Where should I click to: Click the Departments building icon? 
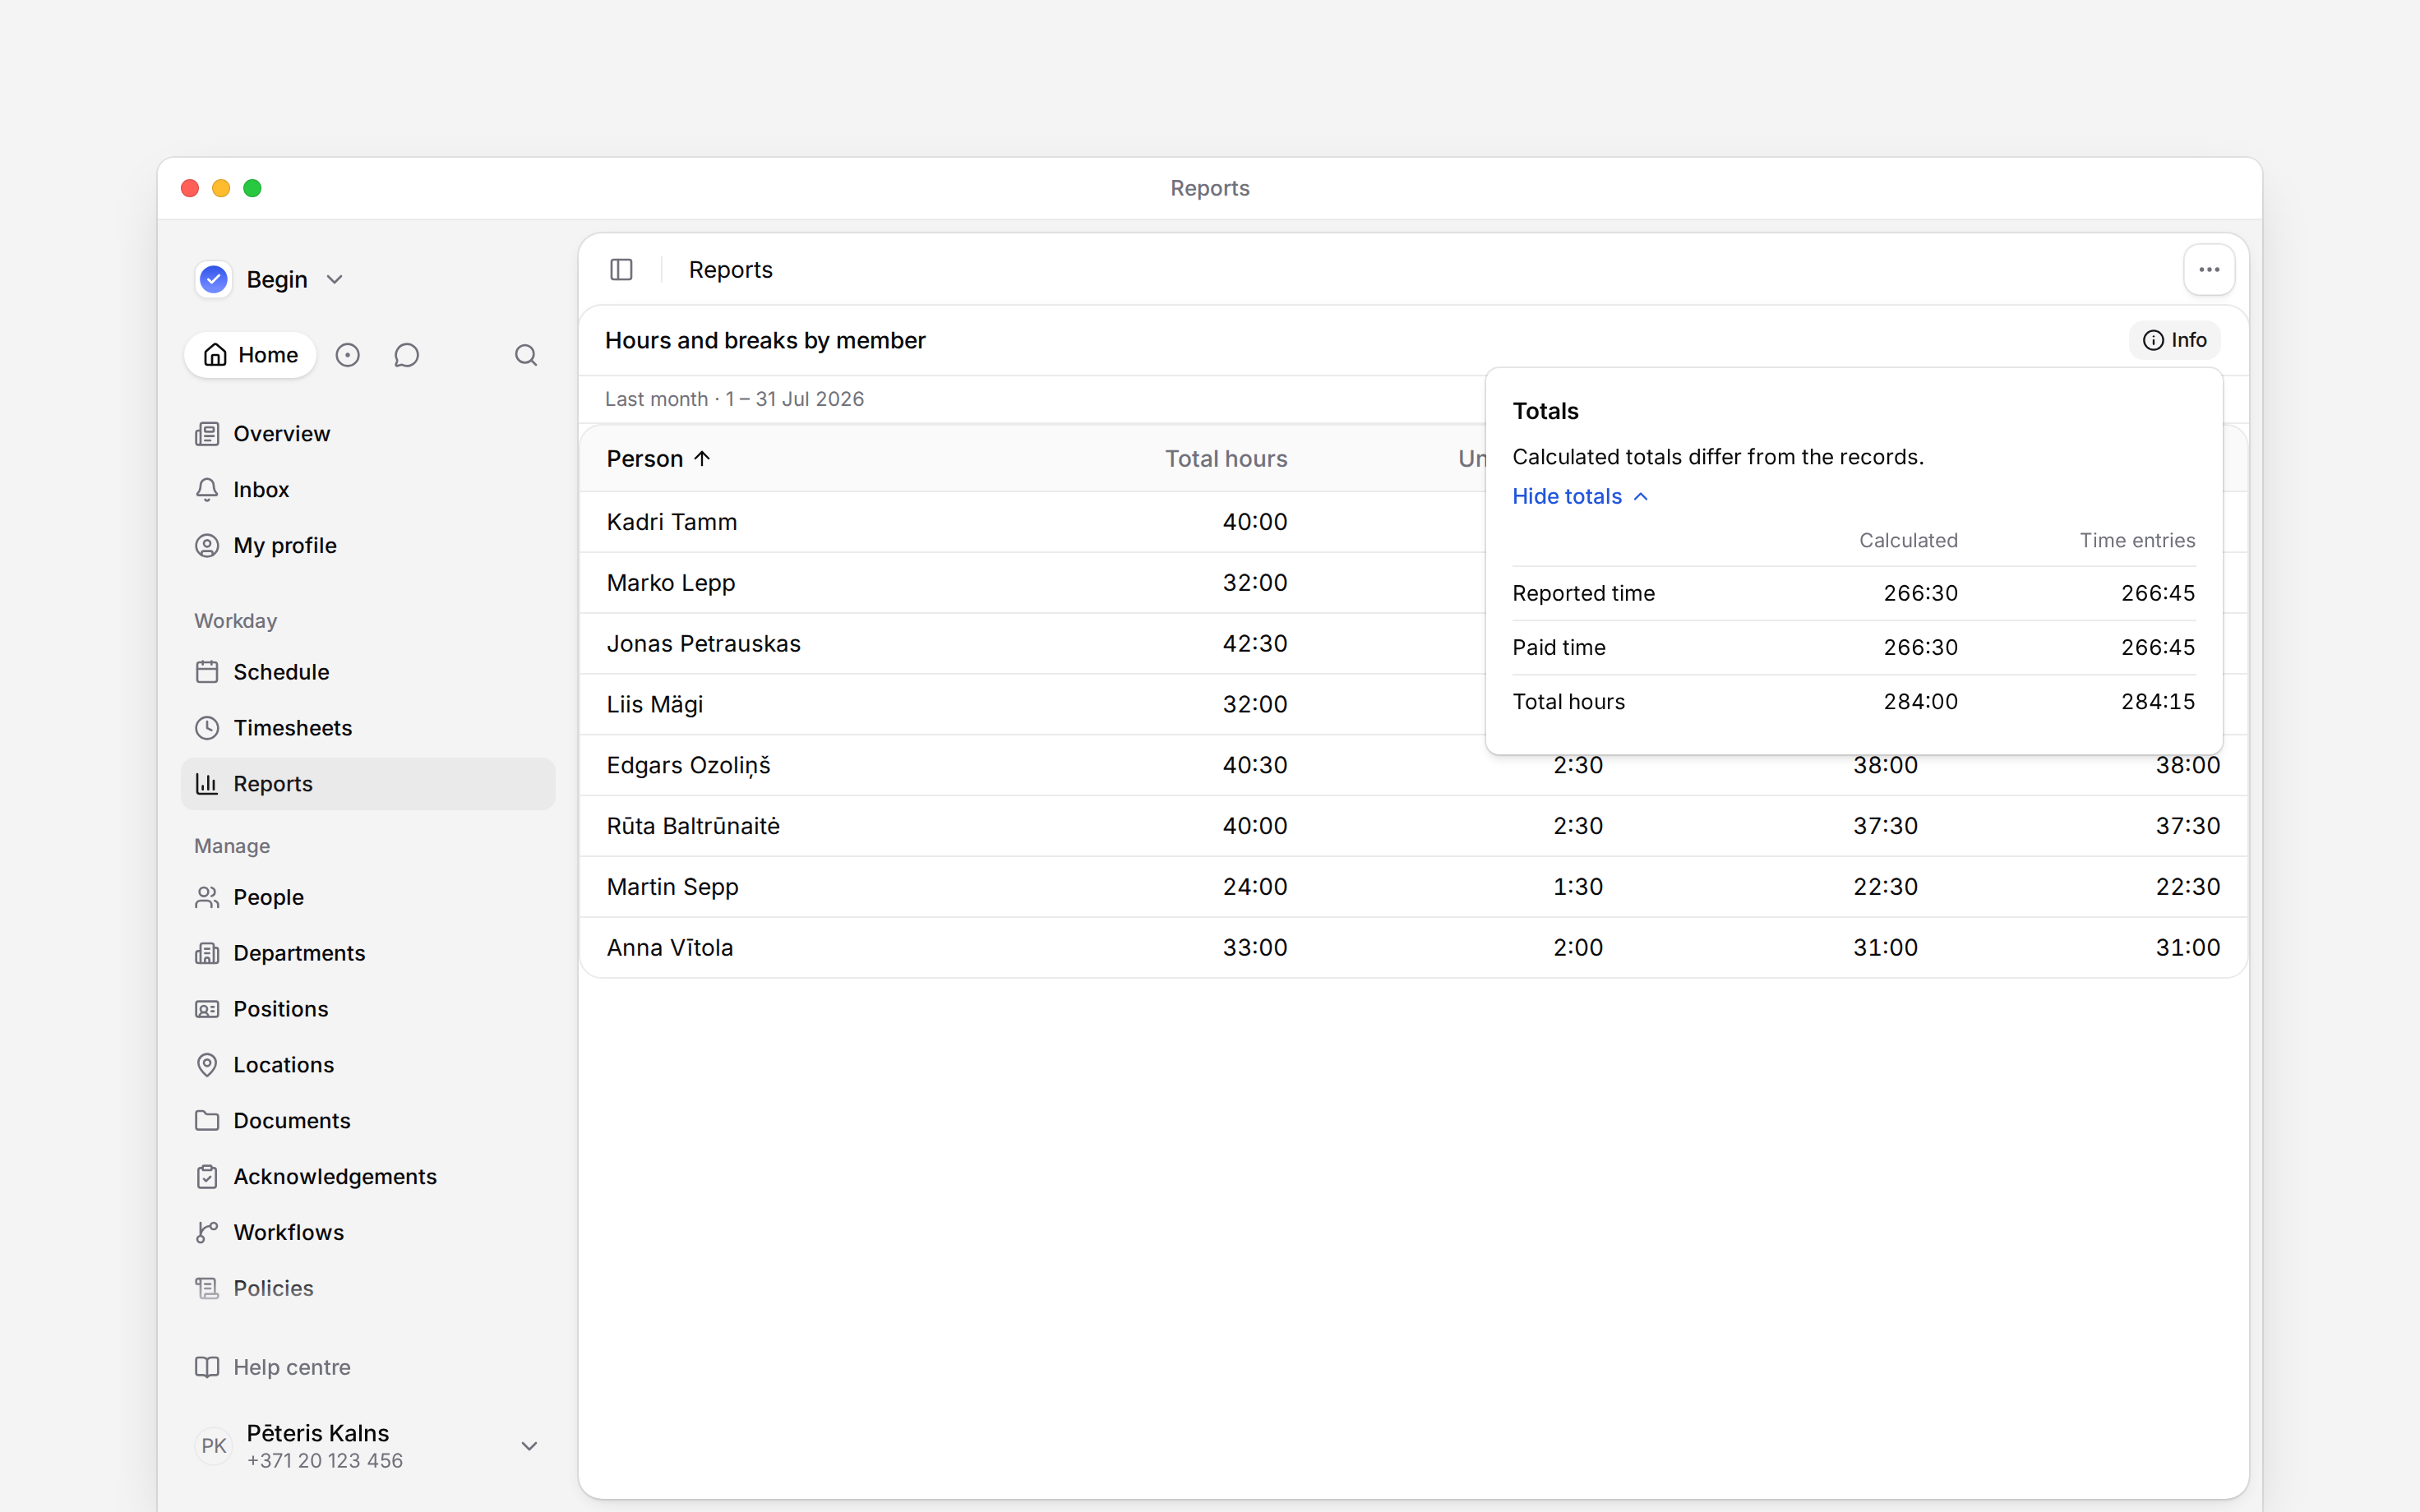coord(207,953)
